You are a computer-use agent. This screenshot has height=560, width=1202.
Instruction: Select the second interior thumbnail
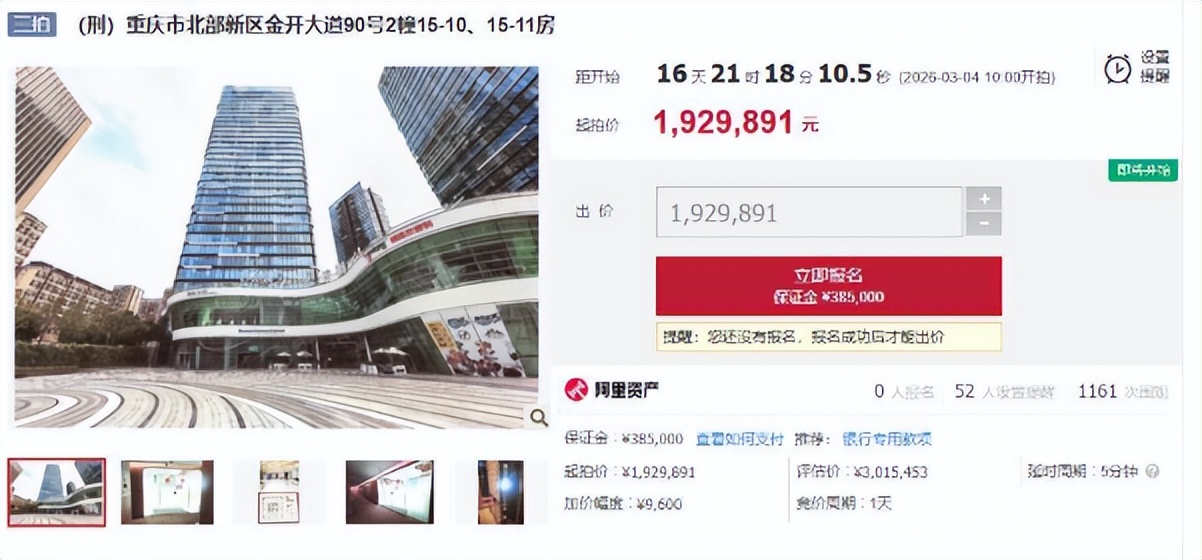coord(168,492)
